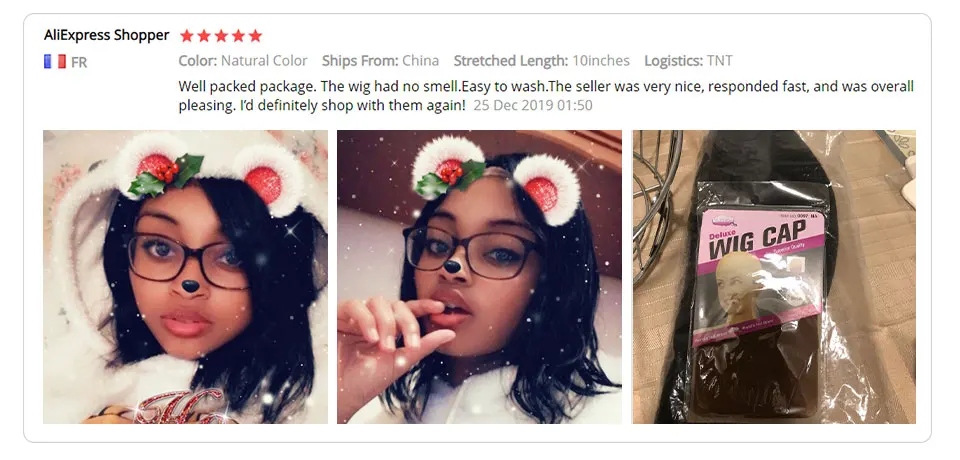This screenshot has width=960, height=460.
Task: Open the middle review photo thumbnail
Action: coord(479,277)
